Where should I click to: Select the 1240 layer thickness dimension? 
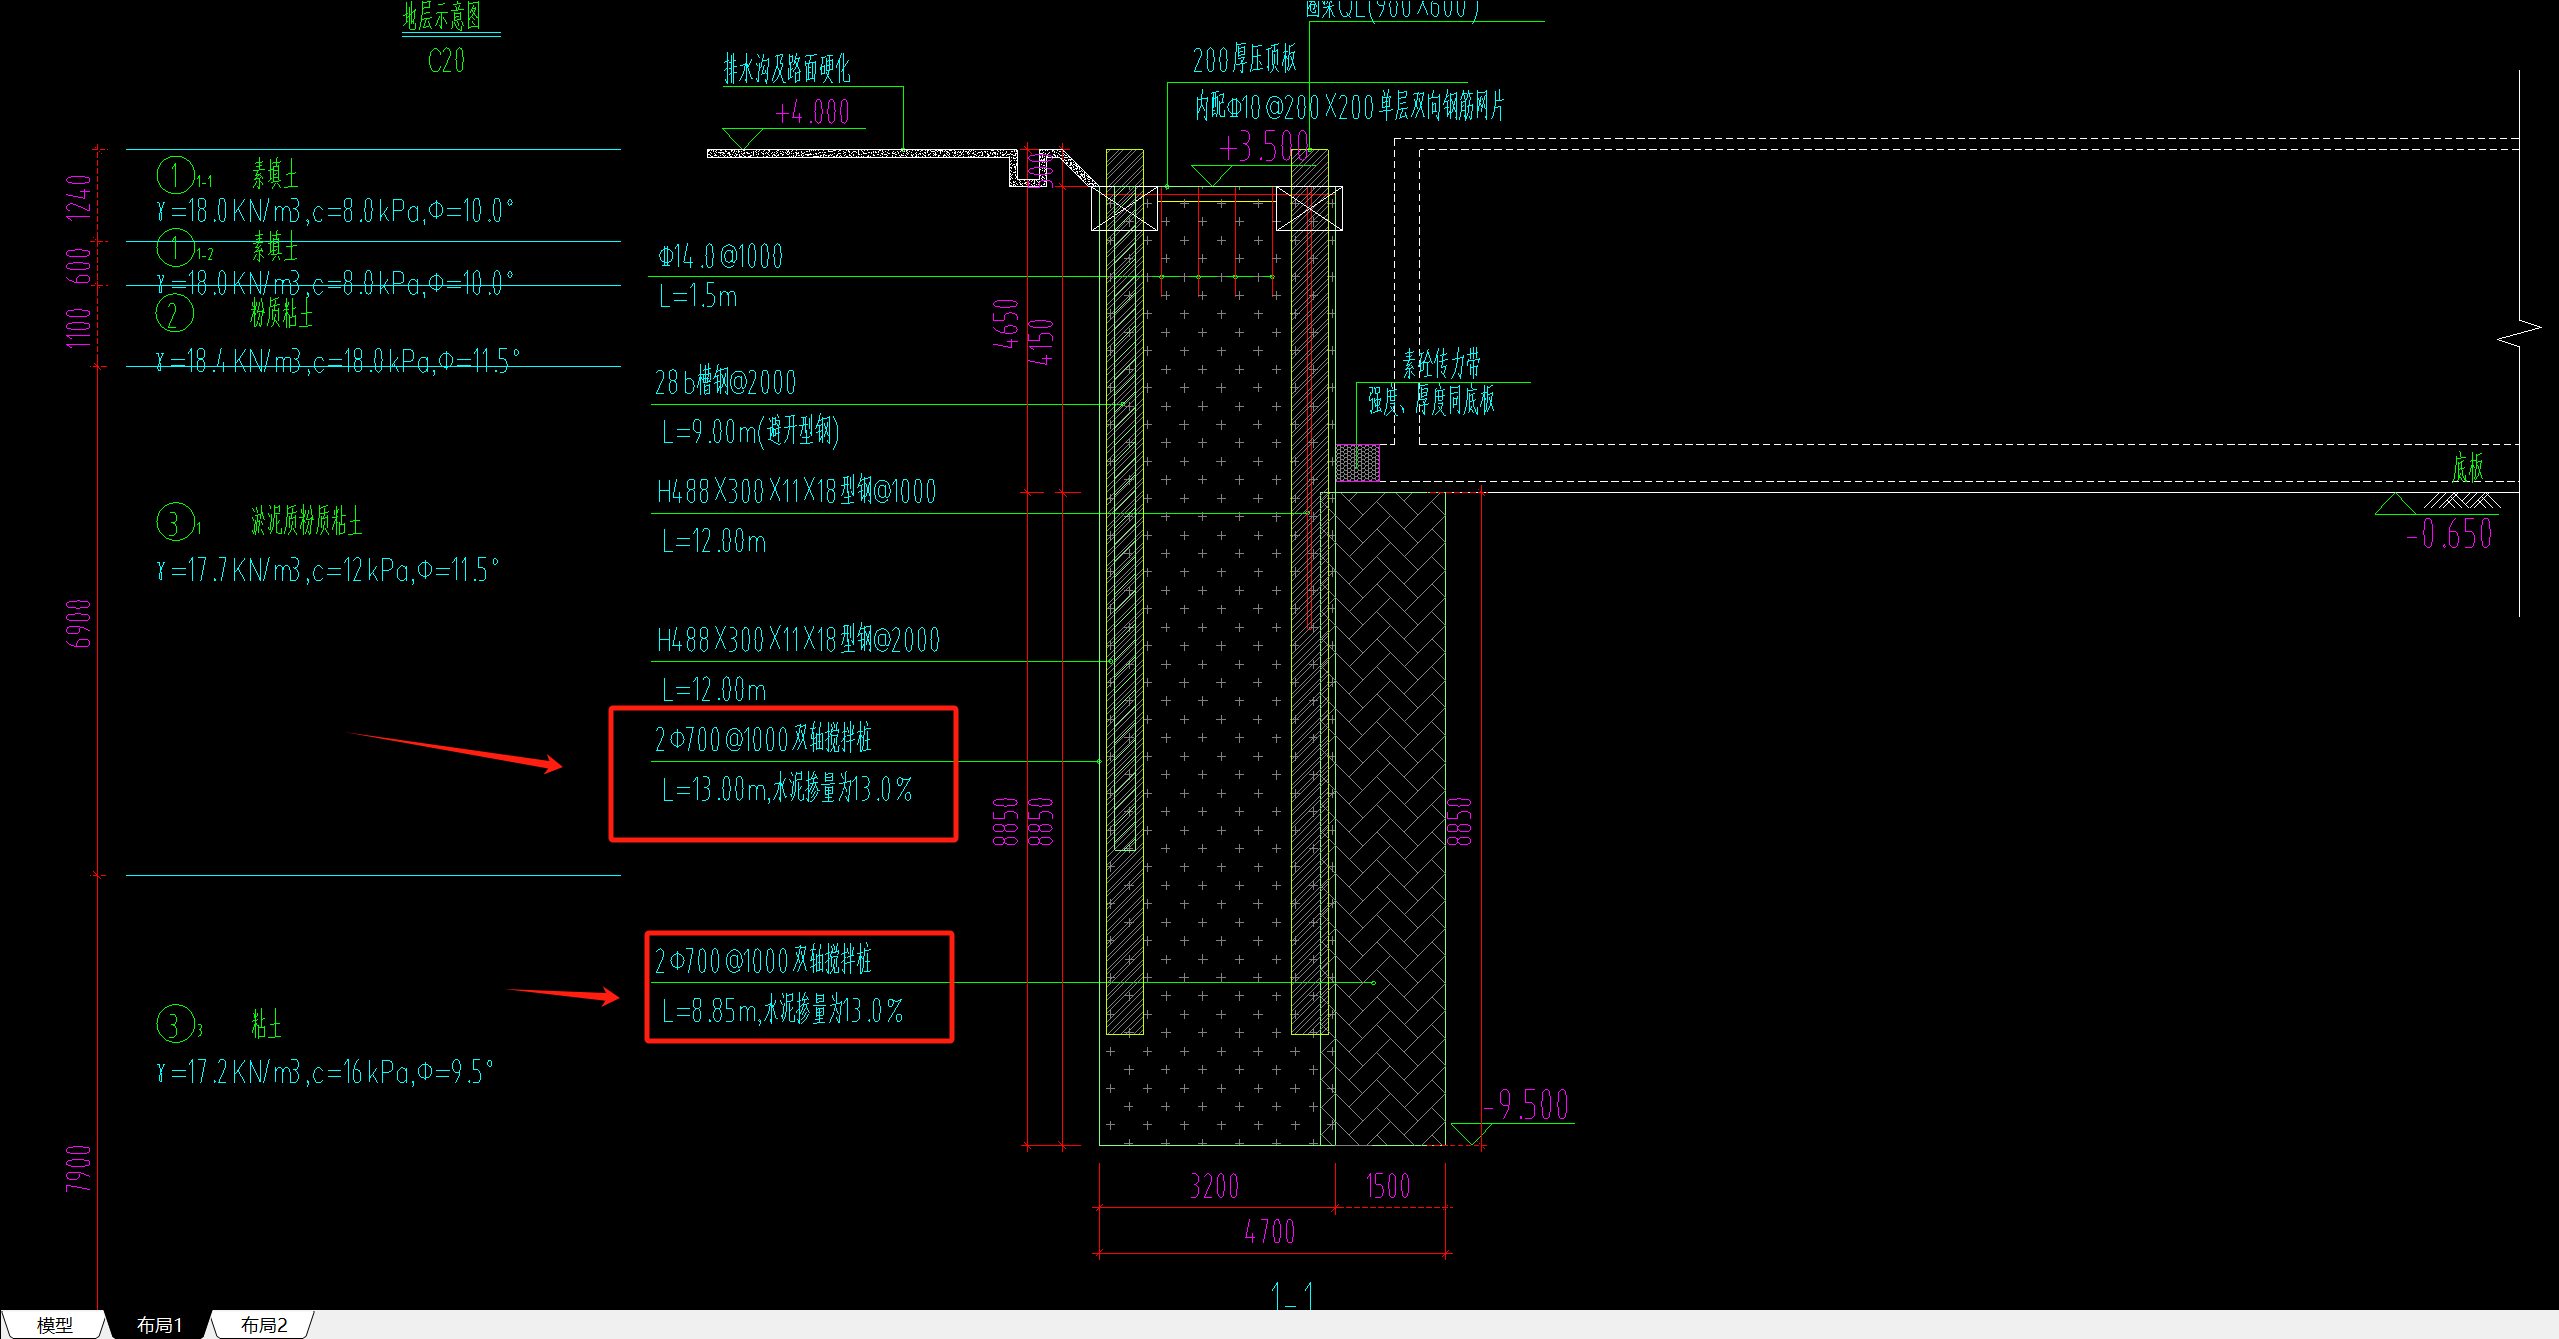point(79,197)
